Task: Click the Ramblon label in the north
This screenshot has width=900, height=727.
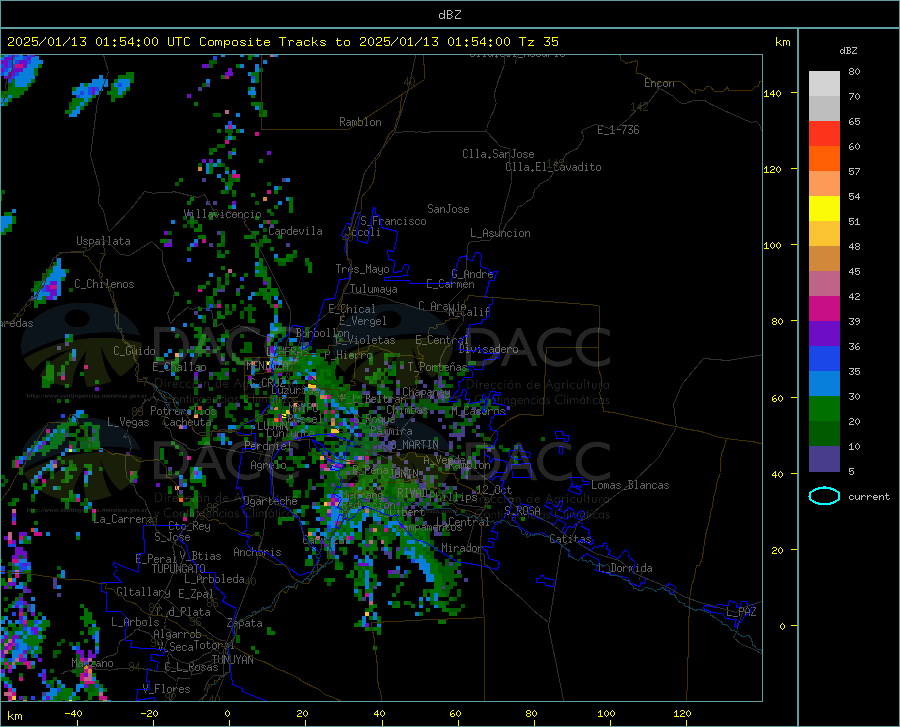Action: point(360,122)
